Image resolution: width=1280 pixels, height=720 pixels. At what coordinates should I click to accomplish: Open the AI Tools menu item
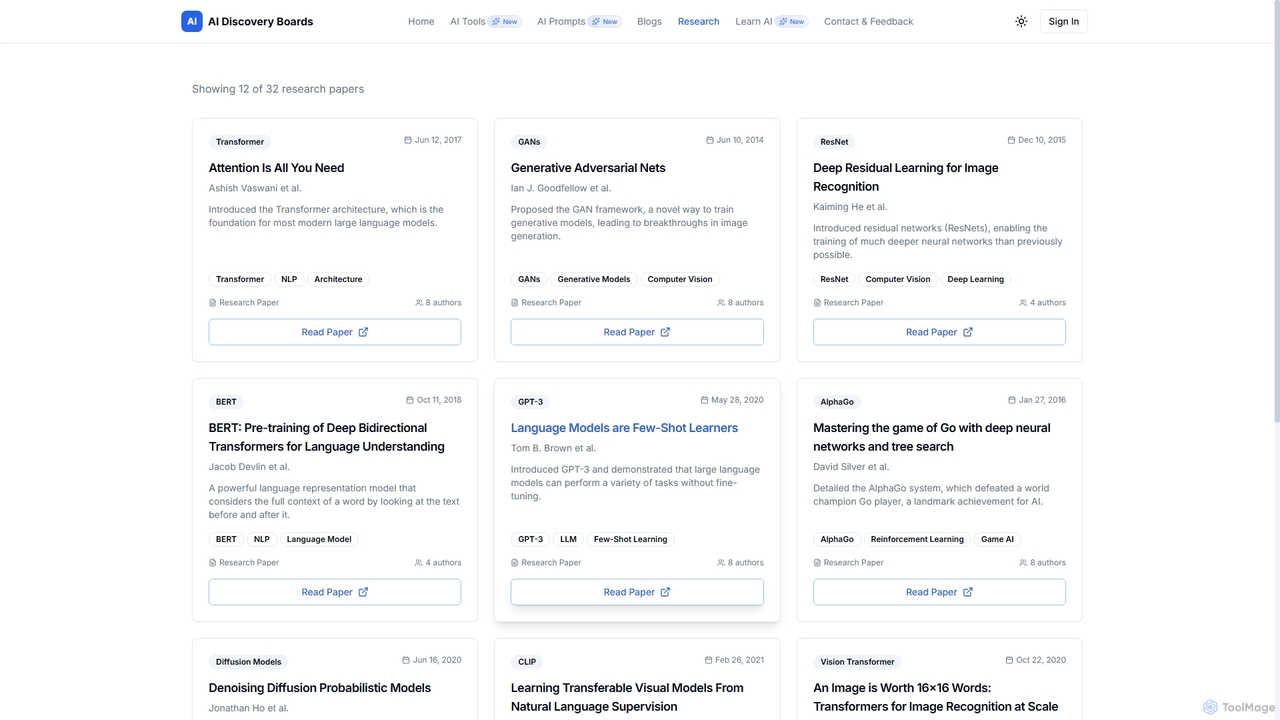click(x=485, y=21)
